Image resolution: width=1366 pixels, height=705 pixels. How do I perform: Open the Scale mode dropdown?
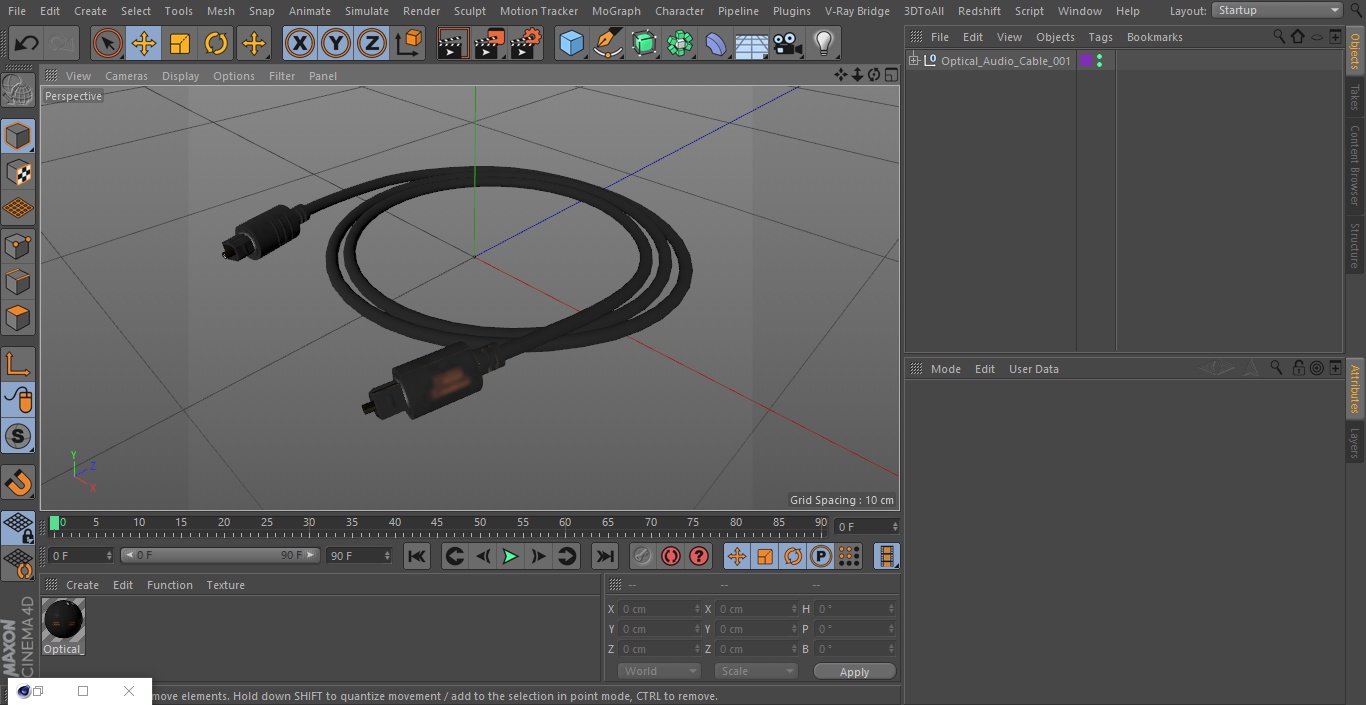pyautogui.click(x=756, y=671)
